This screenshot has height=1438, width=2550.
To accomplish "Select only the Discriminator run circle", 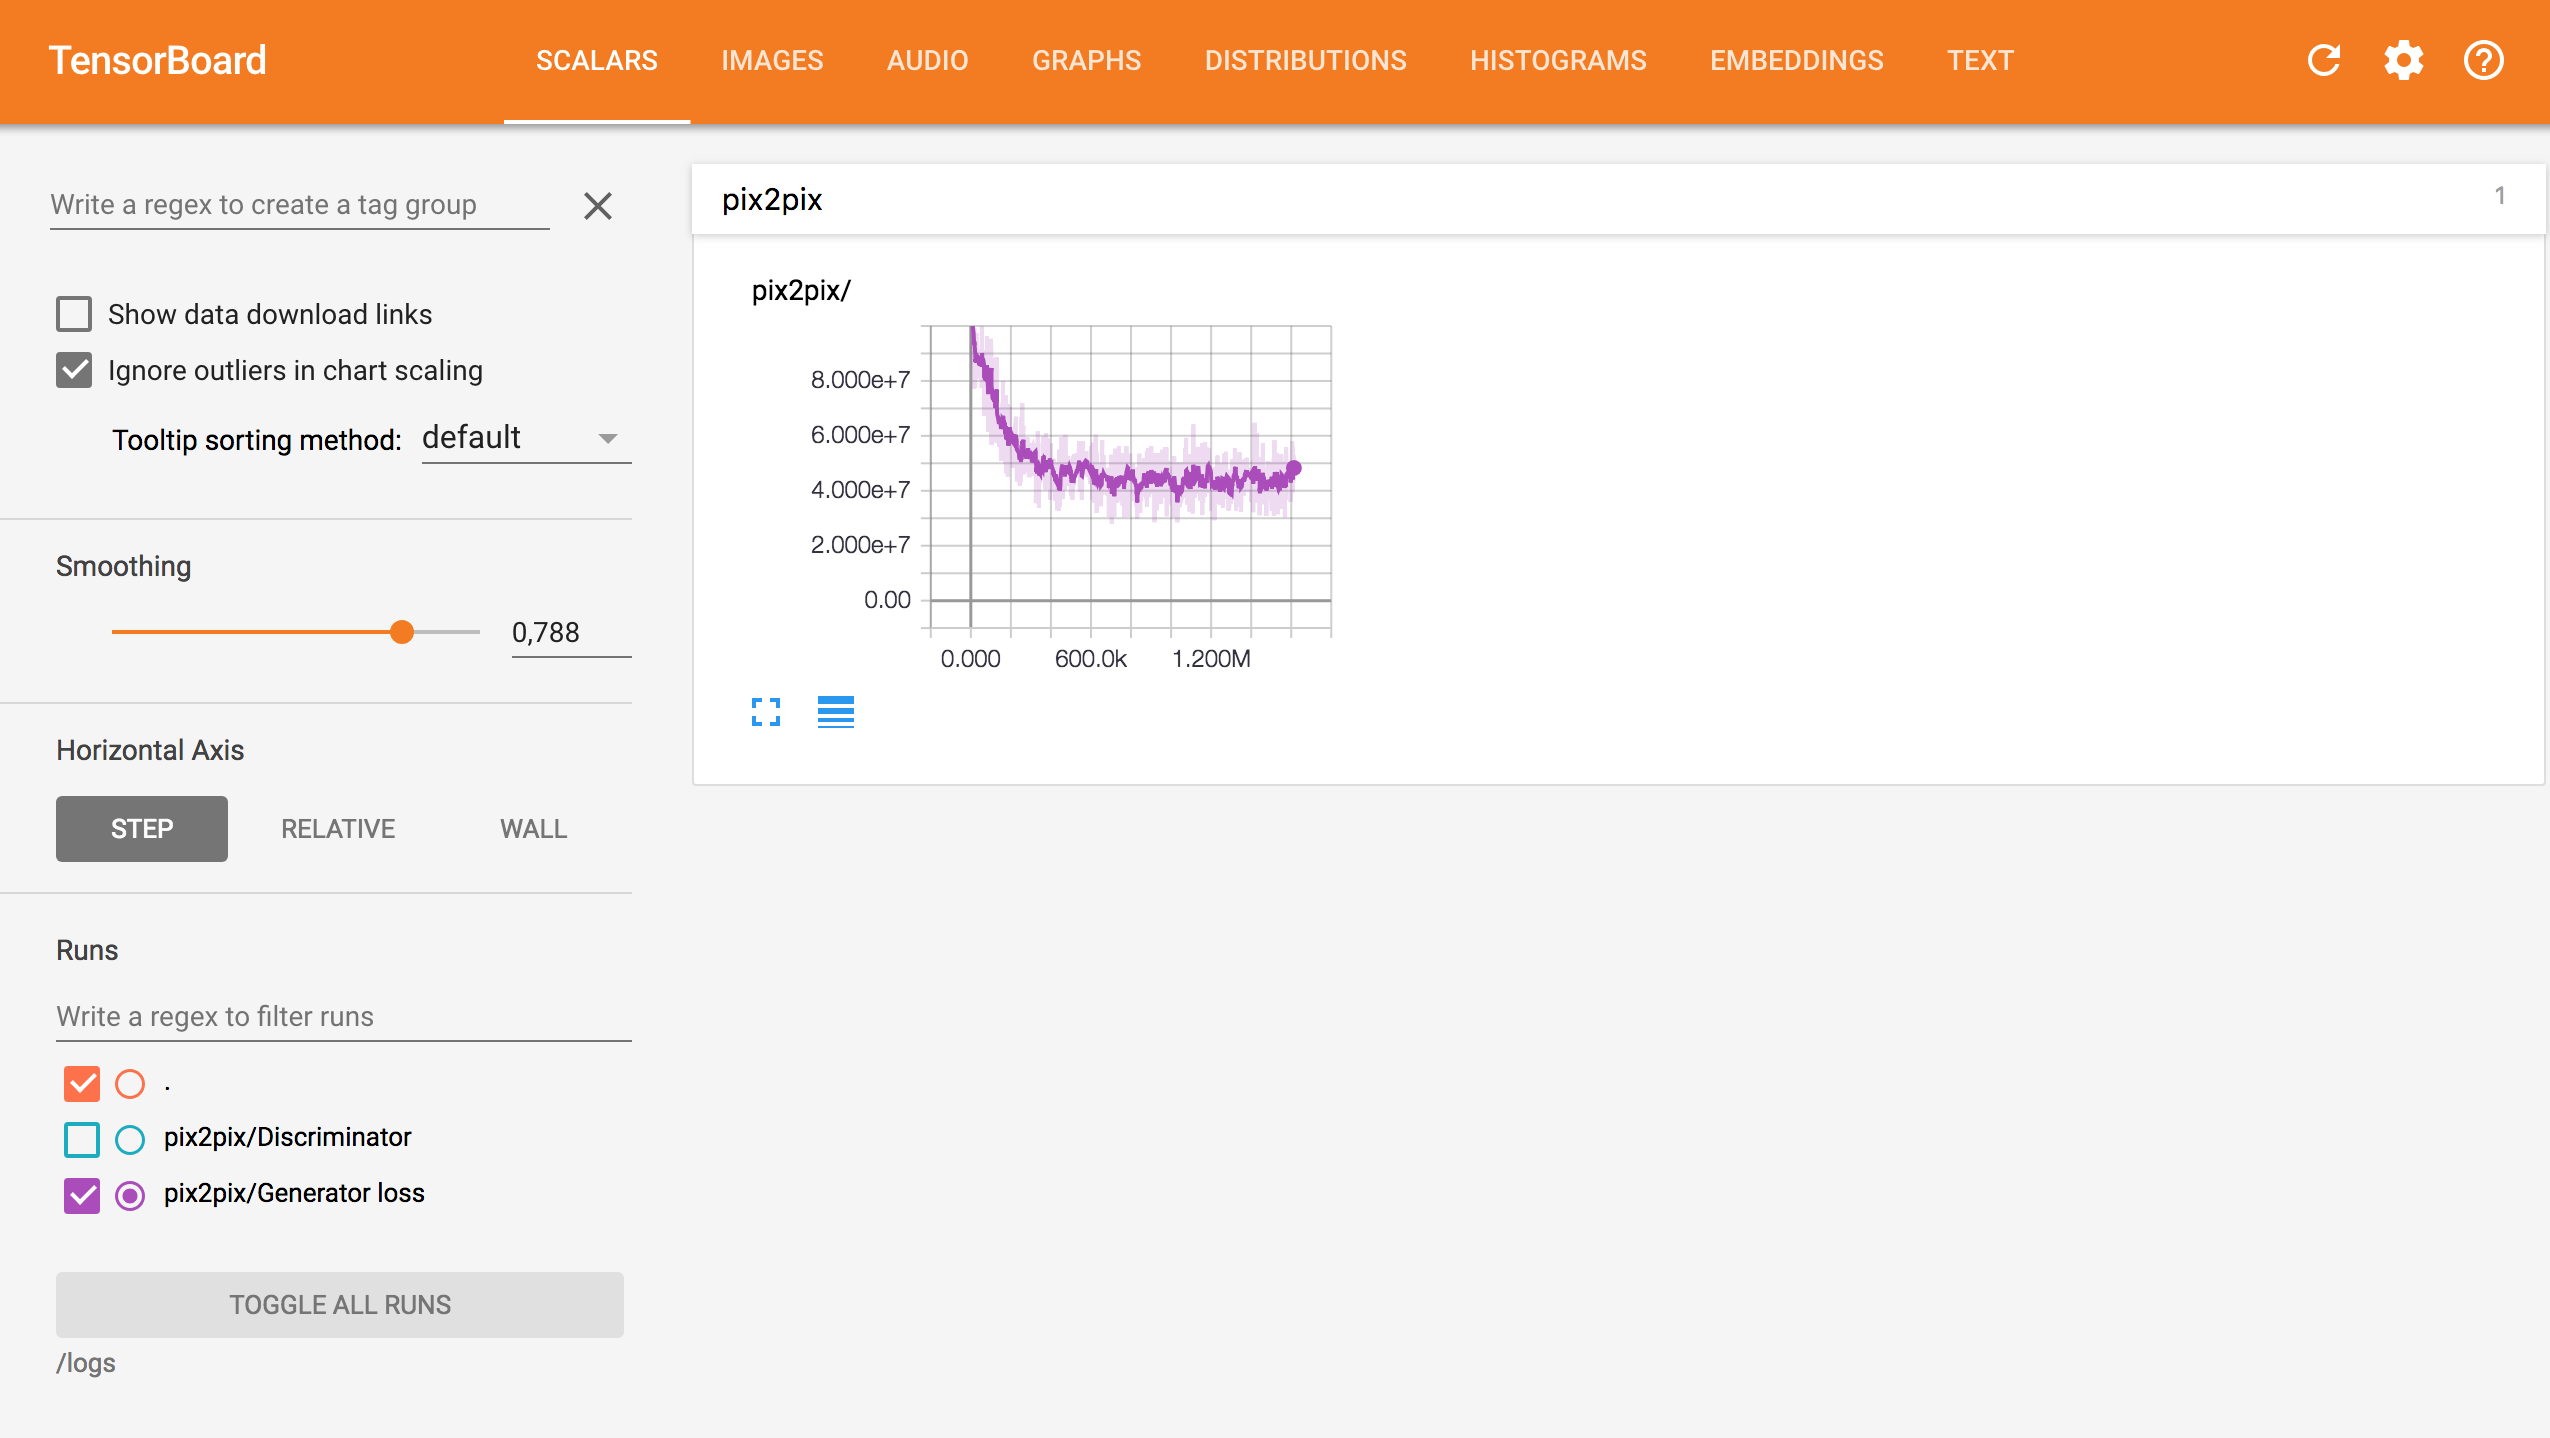I will (130, 1139).
